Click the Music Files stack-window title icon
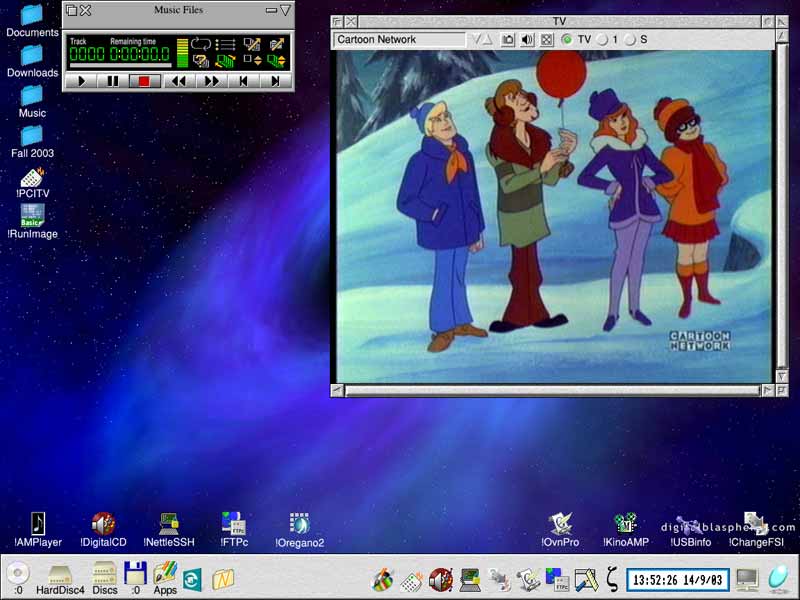 coord(71,10)
